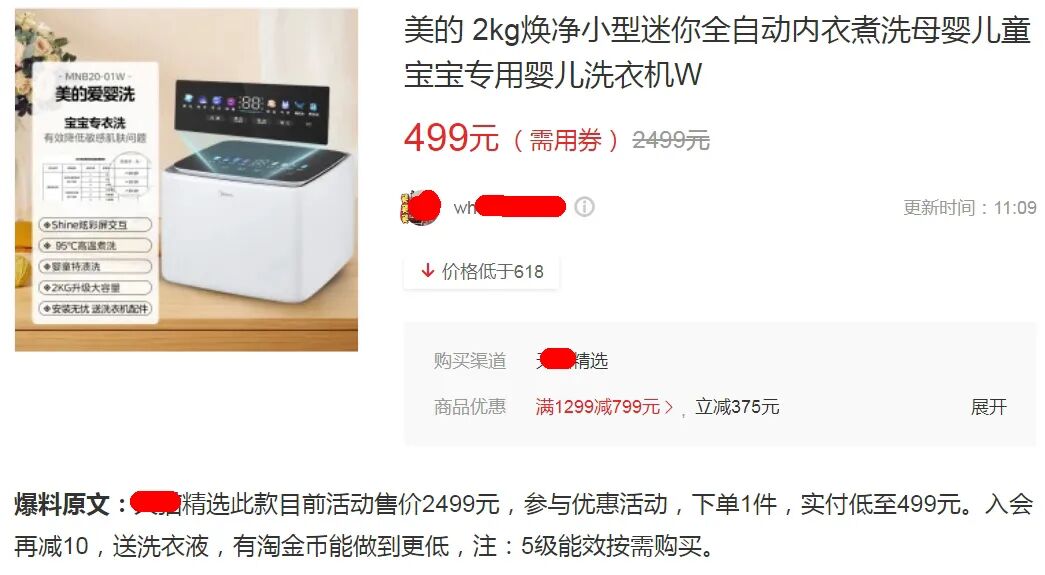Click the username starting with wh
Viewport: 1045px width, 575px height.
pos(509,207)
